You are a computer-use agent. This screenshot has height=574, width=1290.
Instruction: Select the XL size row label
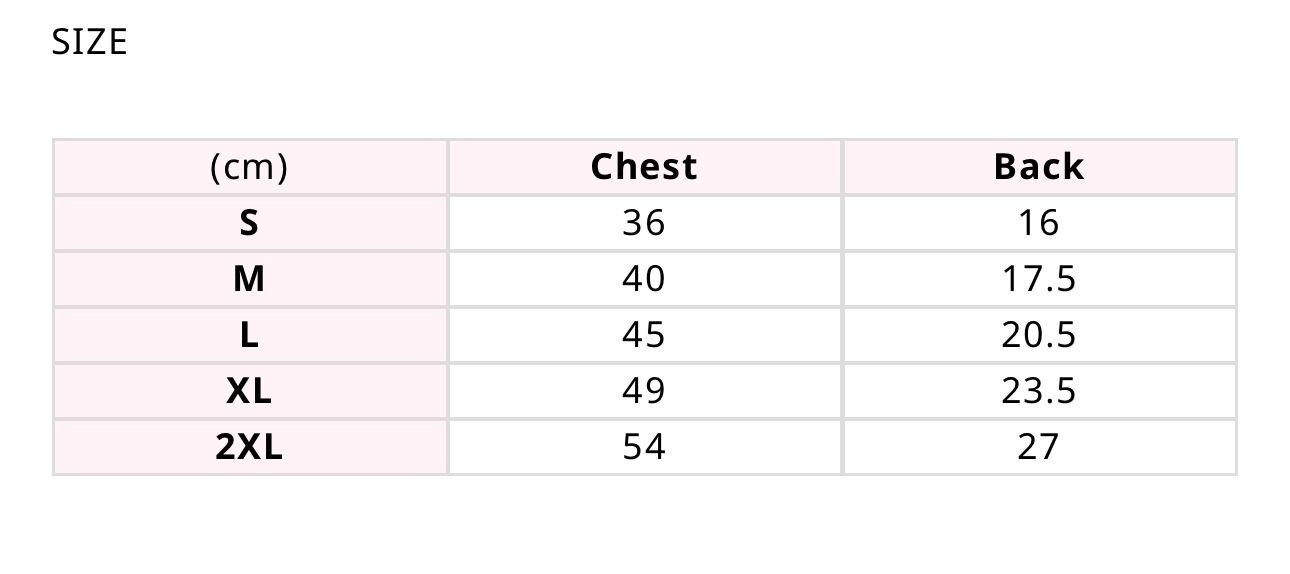point(249,391)
